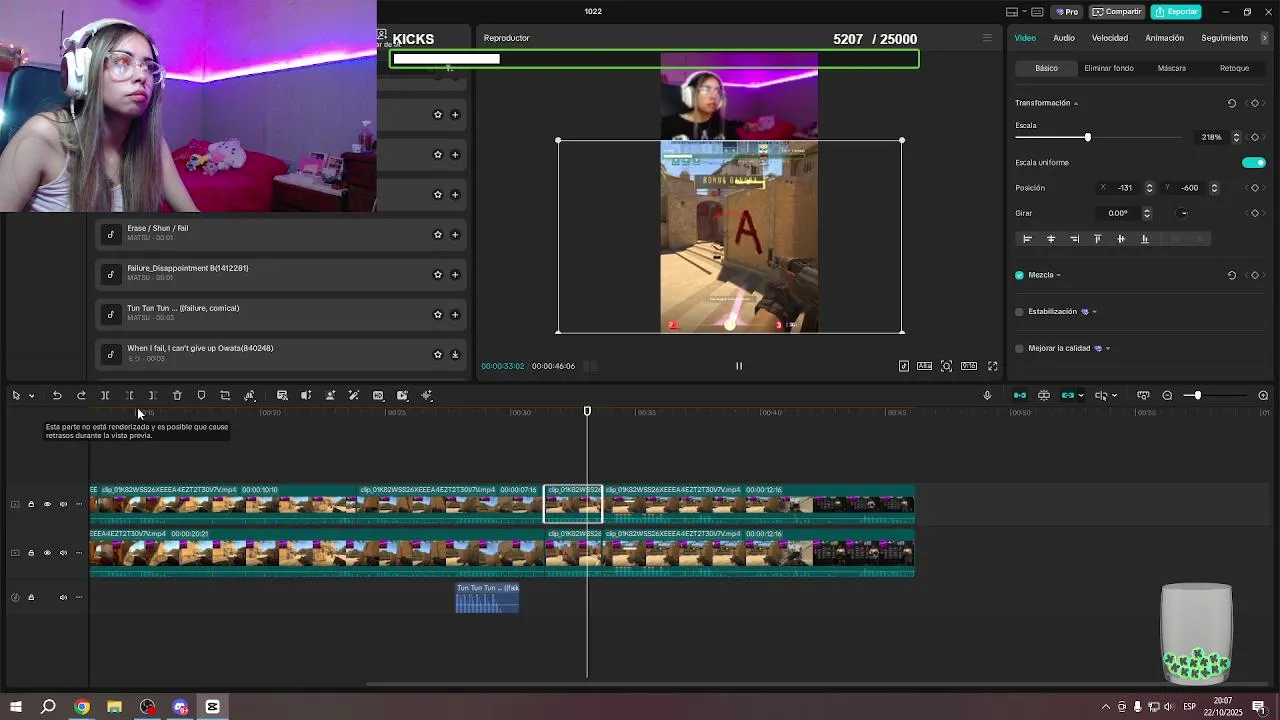
Task: Mute the second video track
Action: tap(63, 553)
